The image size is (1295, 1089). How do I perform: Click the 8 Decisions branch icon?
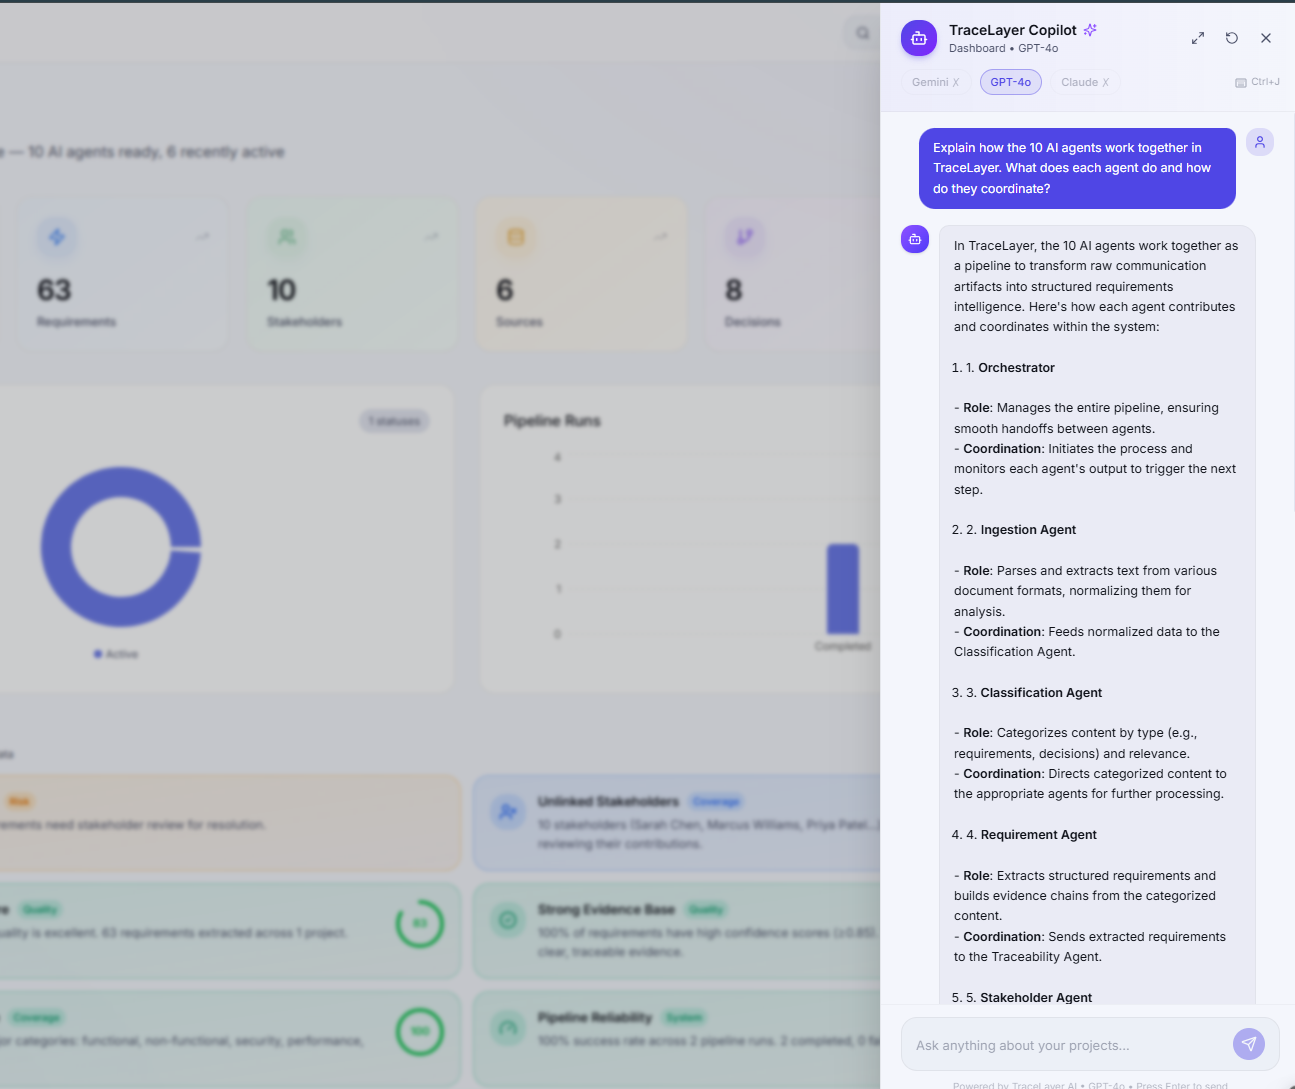tap(744, 237)
